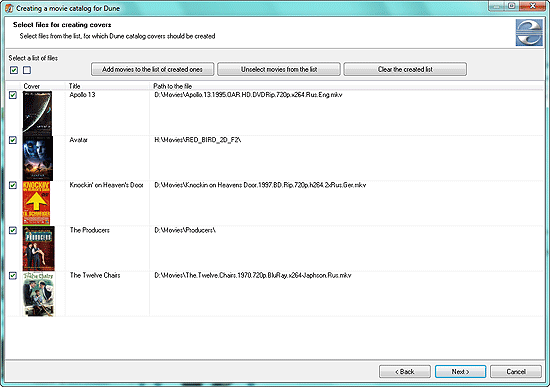
Task: Click Knockin' on Heaven's Door title
Action: pyautogui.click(x=106, y=185)
